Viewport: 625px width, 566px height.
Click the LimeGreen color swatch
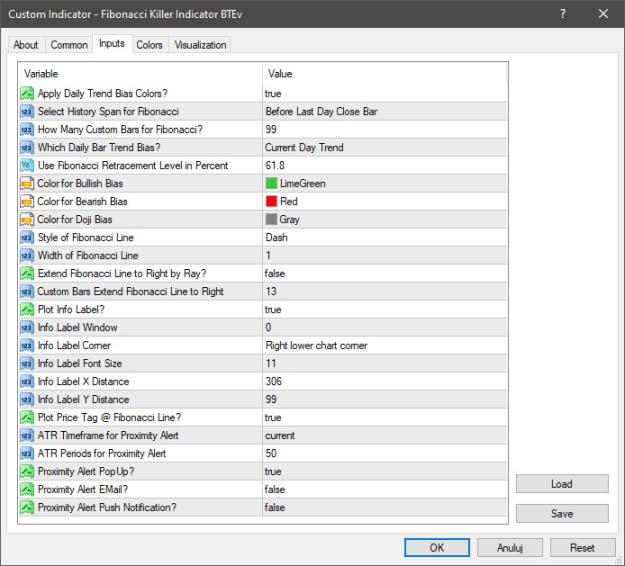[271, 183]
